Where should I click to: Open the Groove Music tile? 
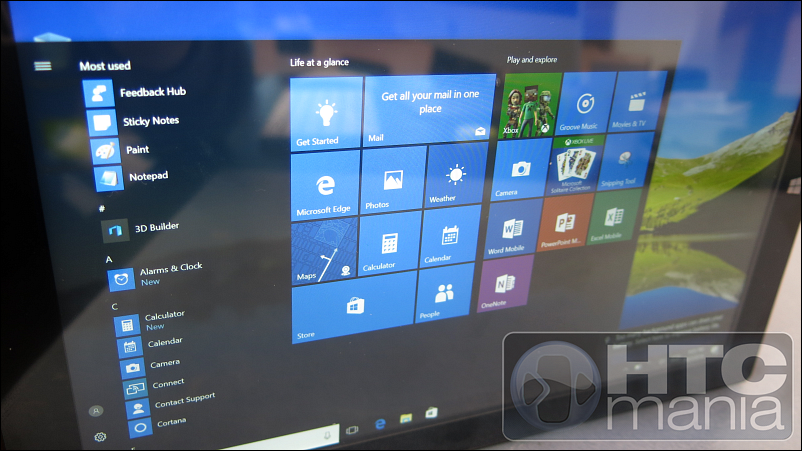[585, 103]
